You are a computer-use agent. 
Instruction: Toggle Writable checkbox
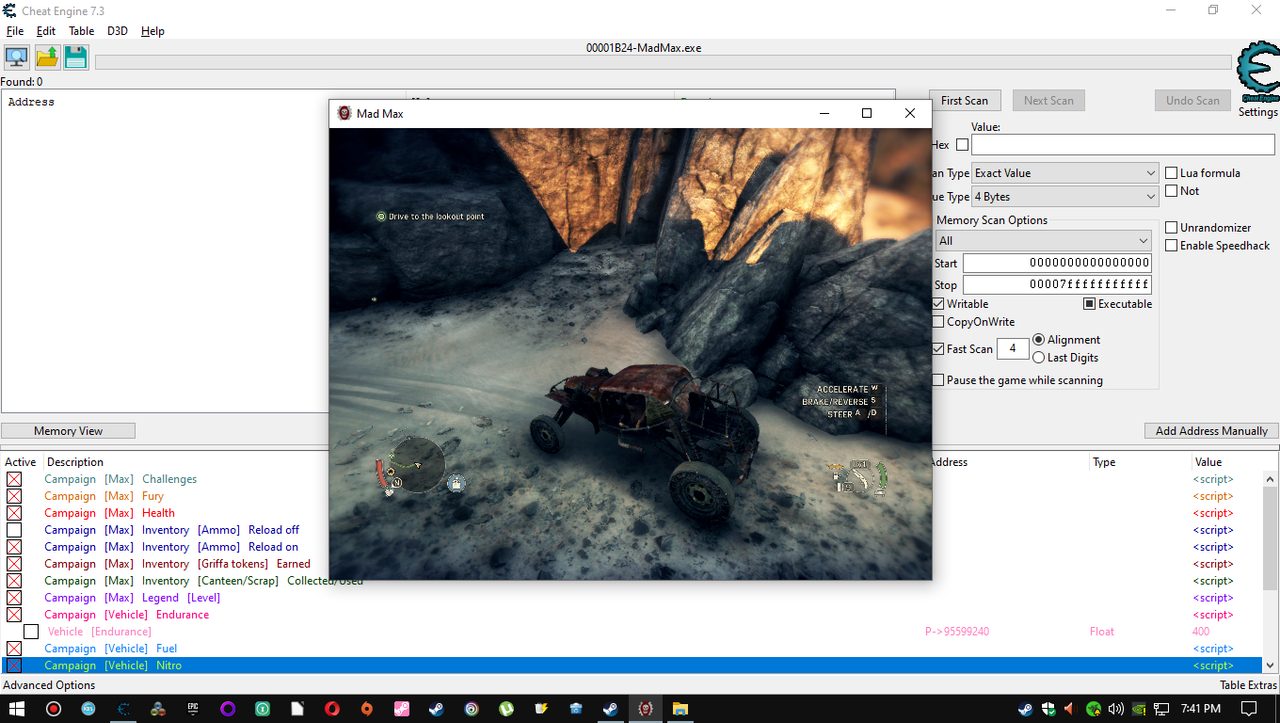pos(938,304)
